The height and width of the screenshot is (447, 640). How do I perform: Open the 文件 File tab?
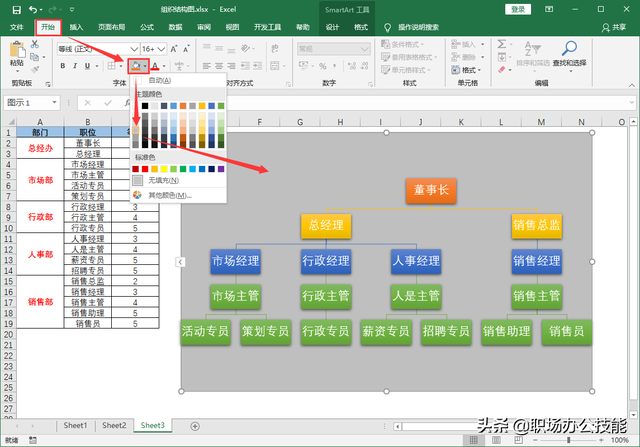[17, 27]
